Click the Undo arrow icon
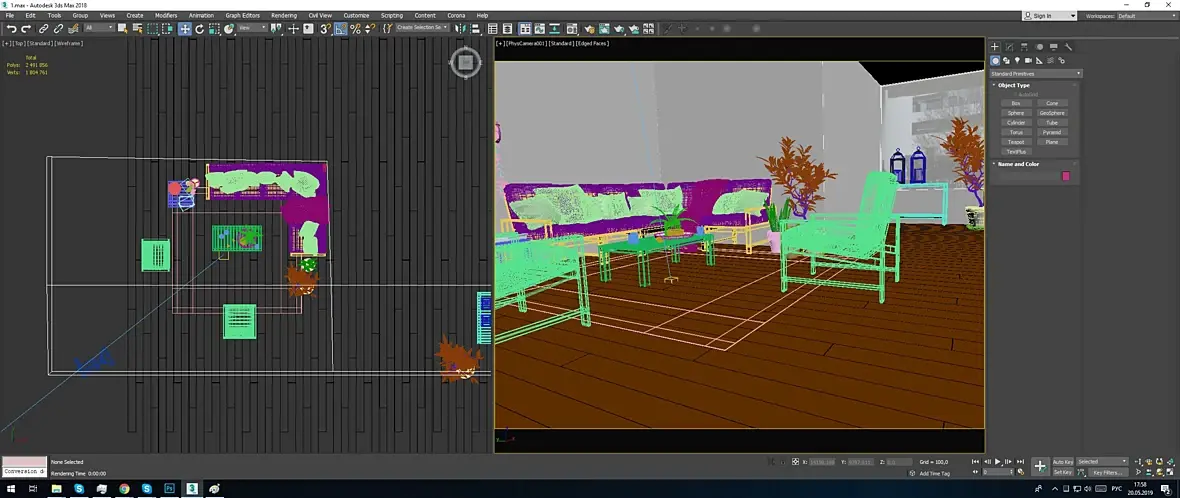The image size is (1180, 498). point(11,29)
